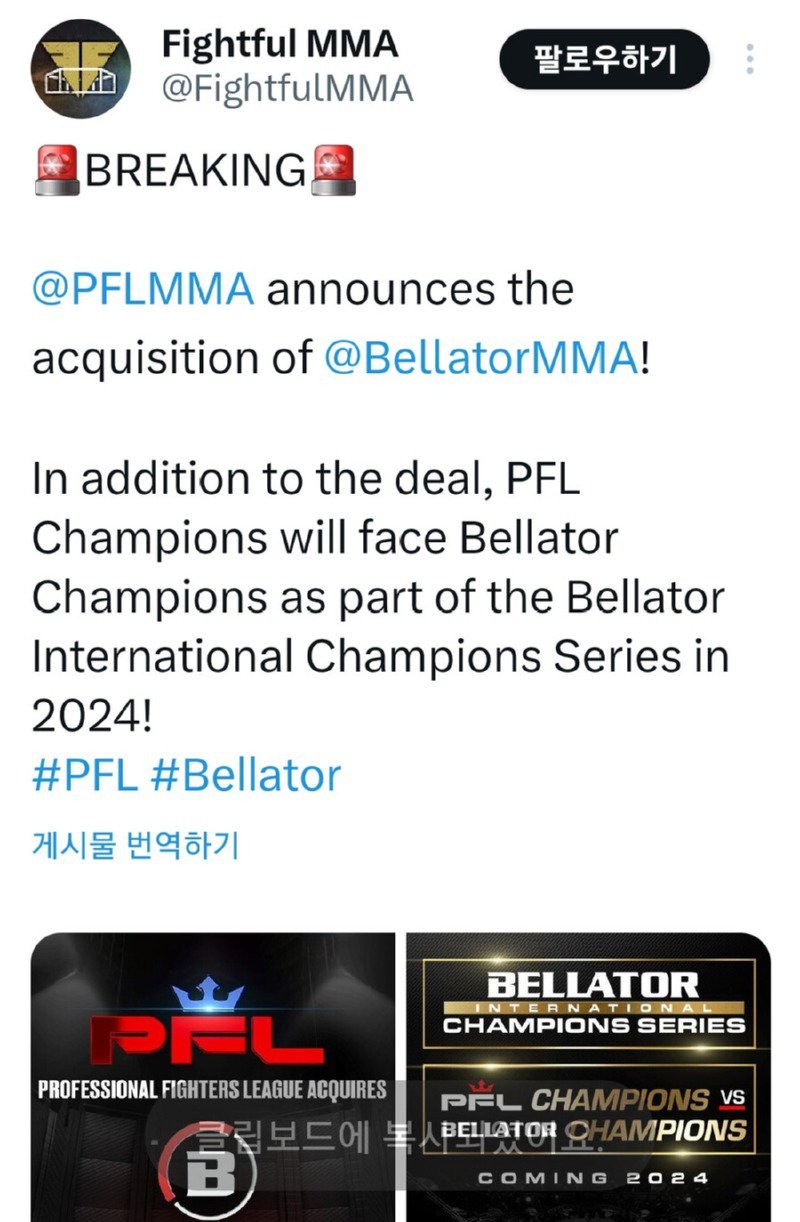800x1222 pixels.
Task: Click 게시물 번역하기 to translate post
Action: (135, 847)
